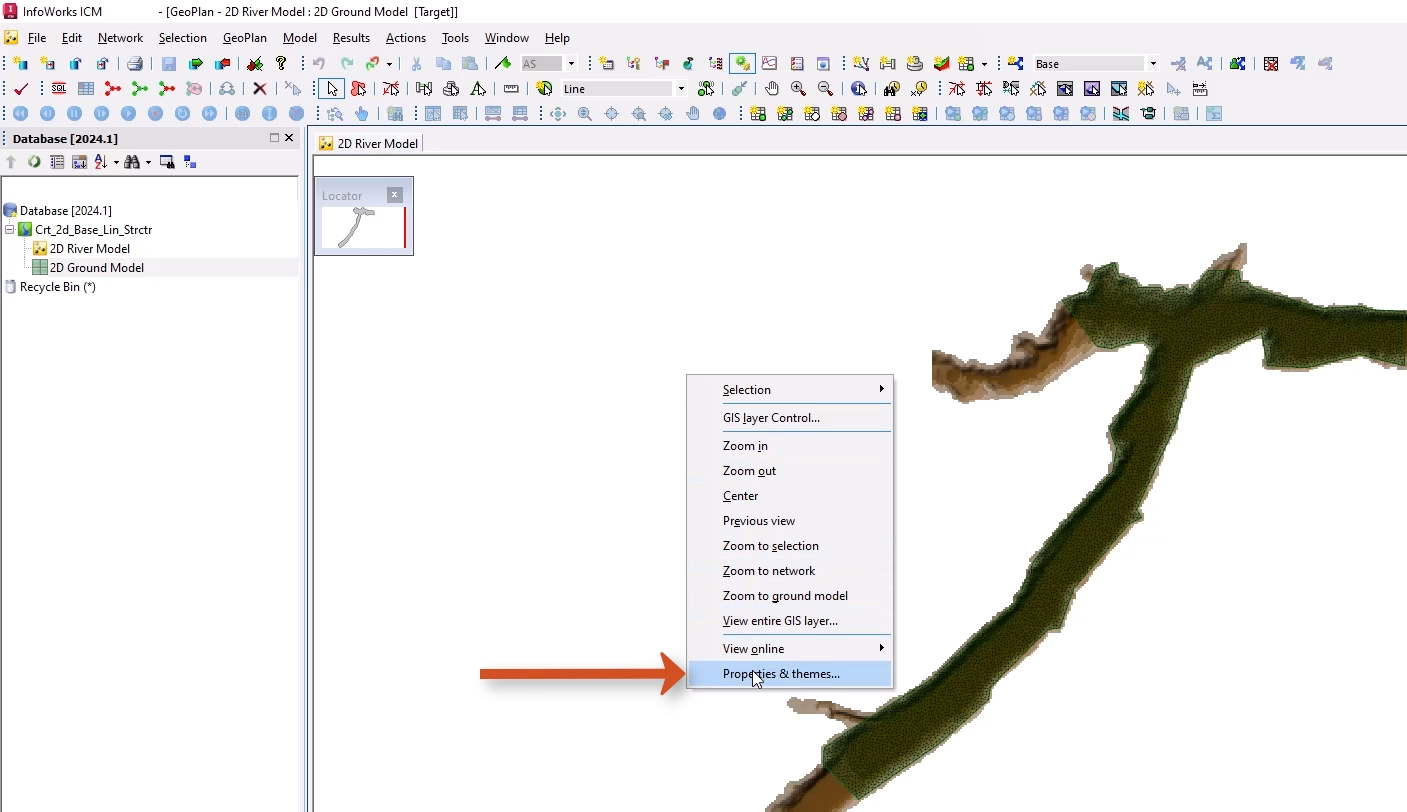Viewport: 1407px width, 812px height.
Task: Select the Zoom out magnifier tool
Action: point(825,89)
